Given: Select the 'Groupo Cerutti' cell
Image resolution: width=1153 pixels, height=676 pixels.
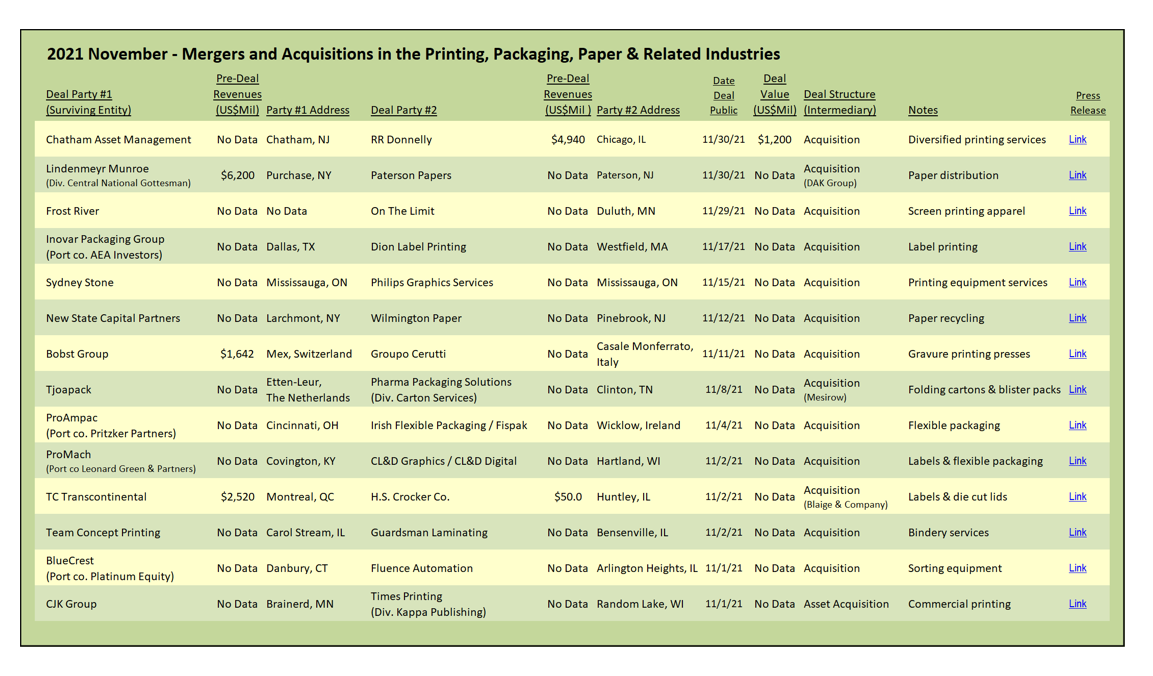Looking at the screenshot, I should pyautogui.click(x=408, y=354).
